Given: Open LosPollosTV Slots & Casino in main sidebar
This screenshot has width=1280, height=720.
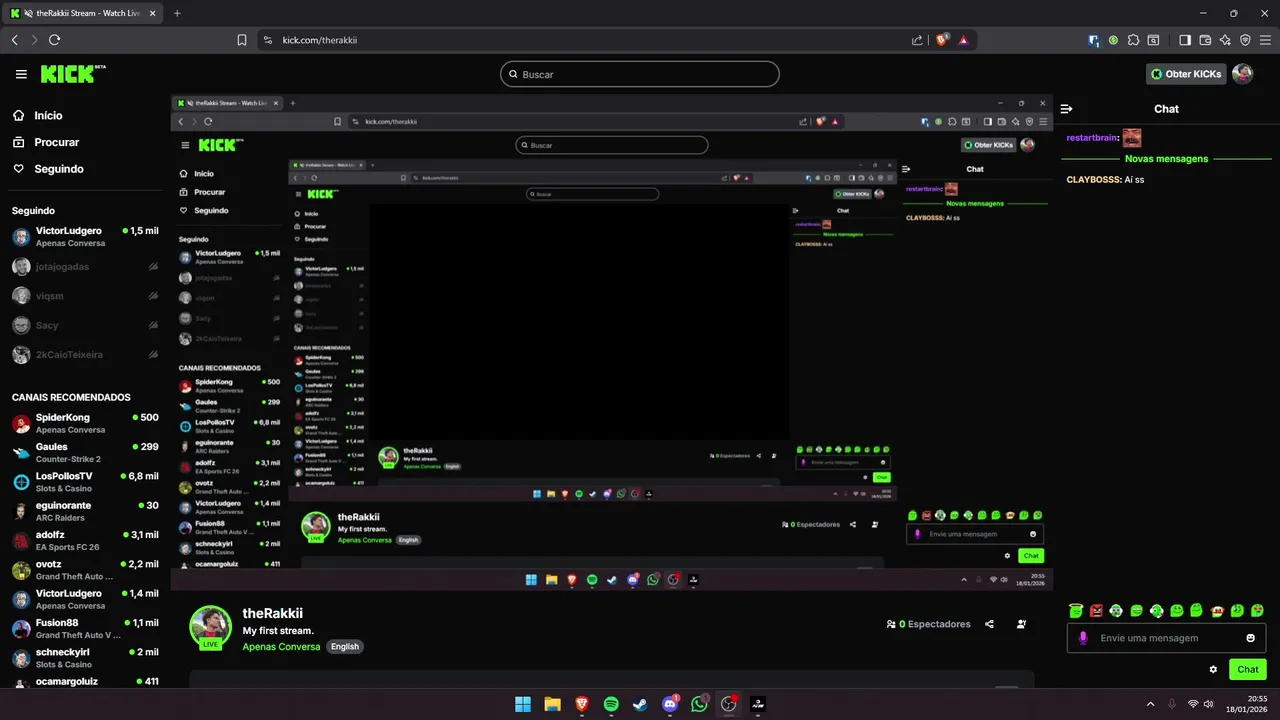Looking at the screenshot, I should (x=85, y=482).
